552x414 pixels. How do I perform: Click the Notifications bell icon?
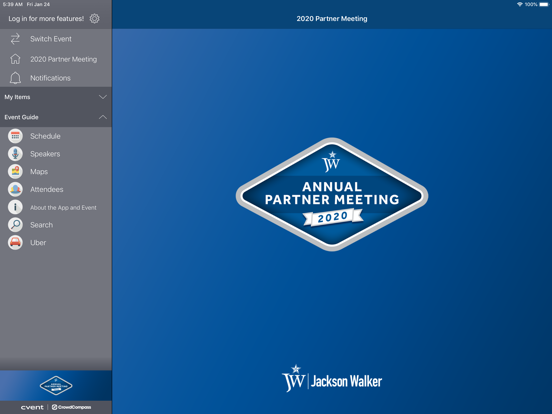[15, 78]
